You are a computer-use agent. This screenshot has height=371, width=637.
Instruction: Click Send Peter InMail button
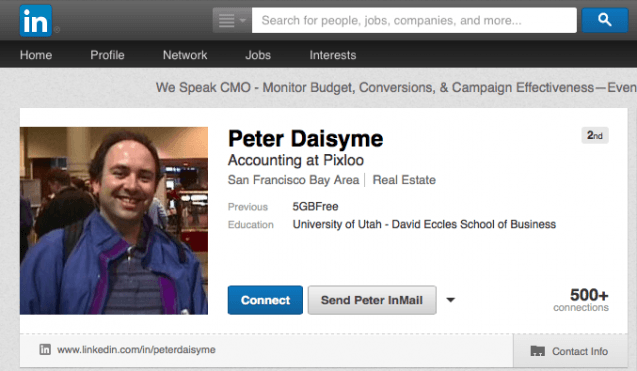372,300
